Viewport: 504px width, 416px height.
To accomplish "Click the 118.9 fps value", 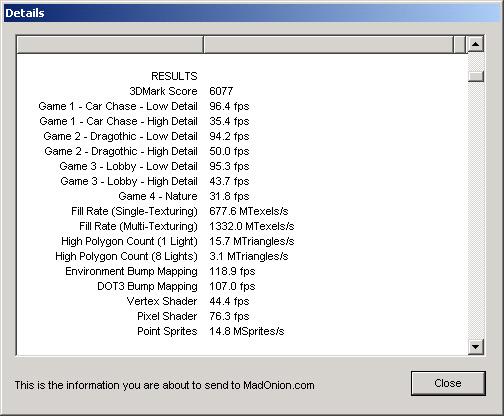I will (232, 271).
